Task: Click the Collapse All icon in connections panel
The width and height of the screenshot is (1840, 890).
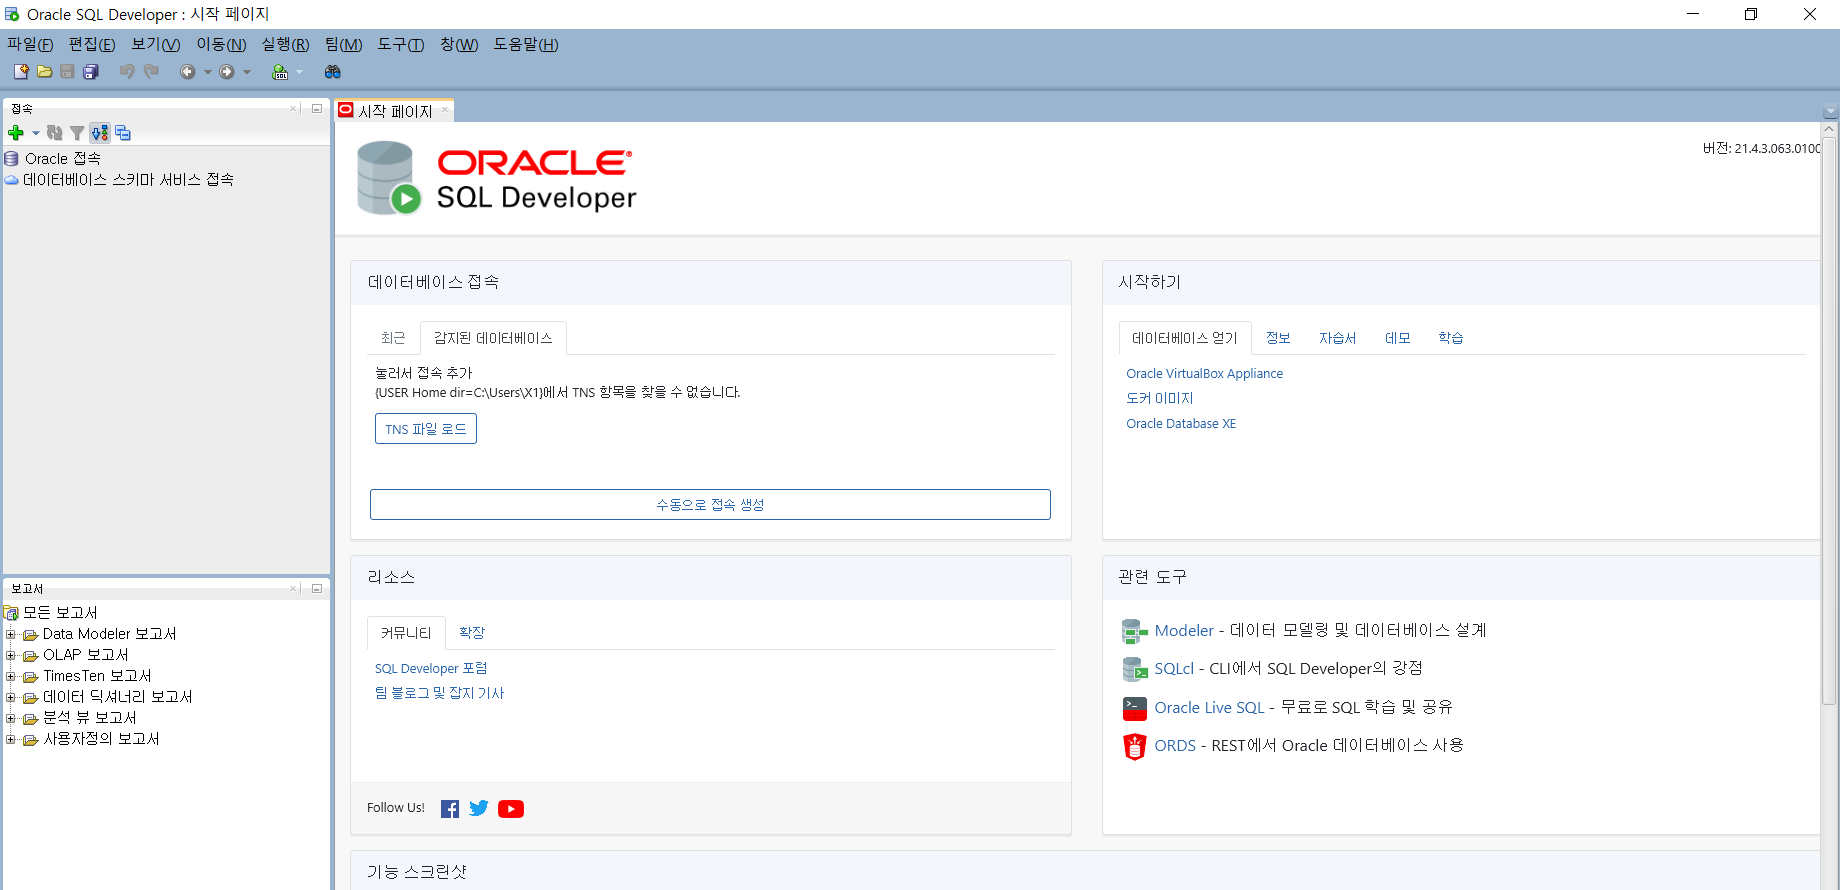Action: click(x=123, y=133)
